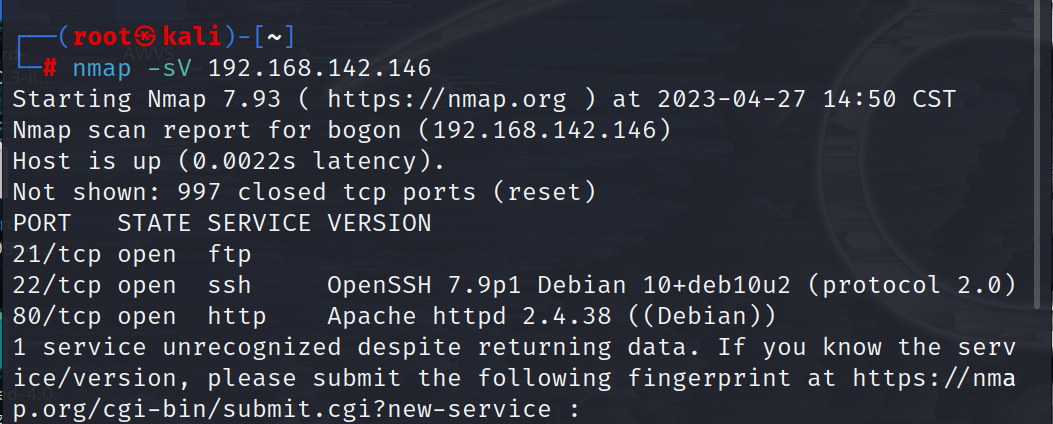Click the VERSION column header
Viewport: 1053px width, 424px height.
pyautogui.click(x=379, y=223)
